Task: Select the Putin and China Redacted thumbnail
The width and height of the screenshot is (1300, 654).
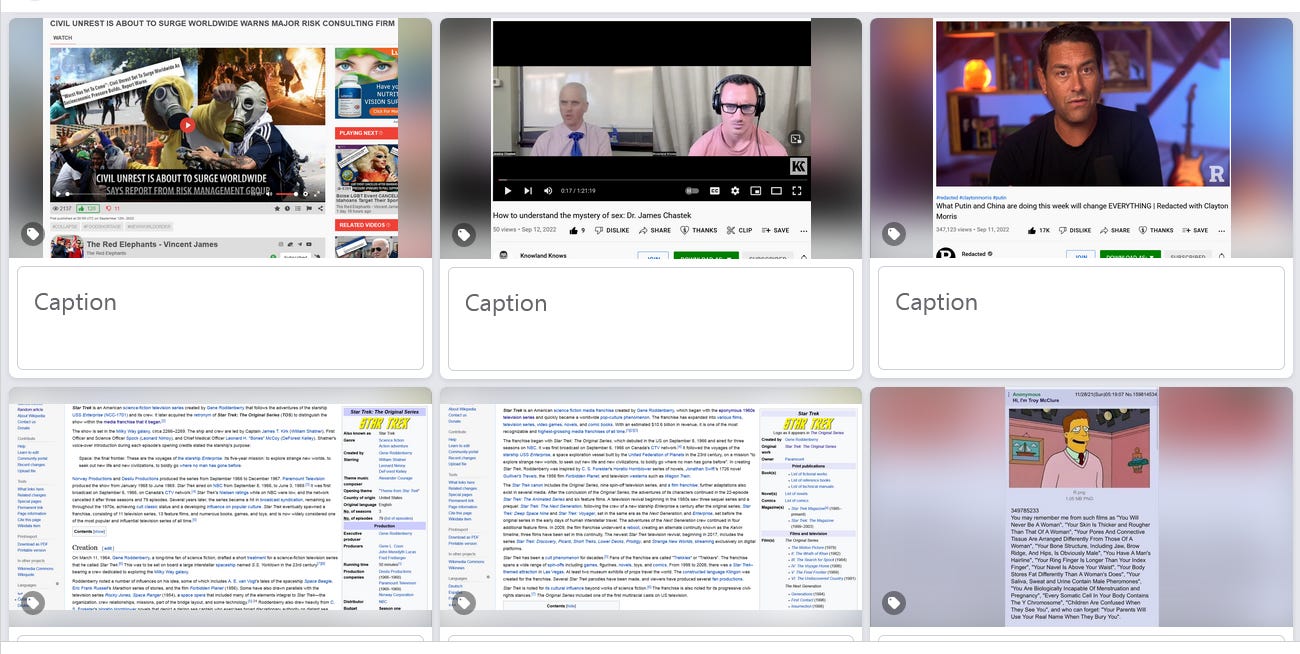Action: (x=1081, y=138)
